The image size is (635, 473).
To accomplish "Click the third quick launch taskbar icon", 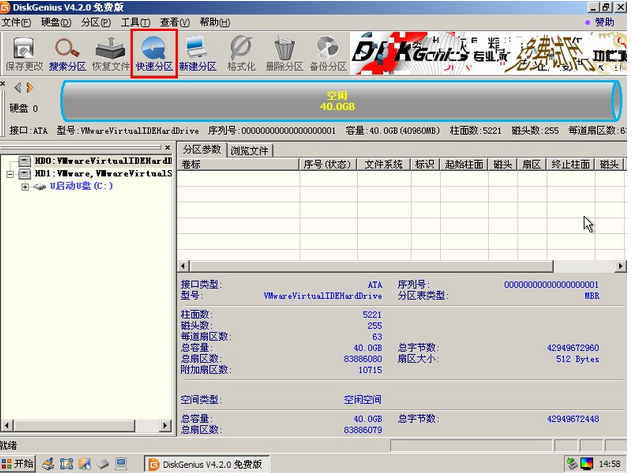I will [x=85, y=464].
